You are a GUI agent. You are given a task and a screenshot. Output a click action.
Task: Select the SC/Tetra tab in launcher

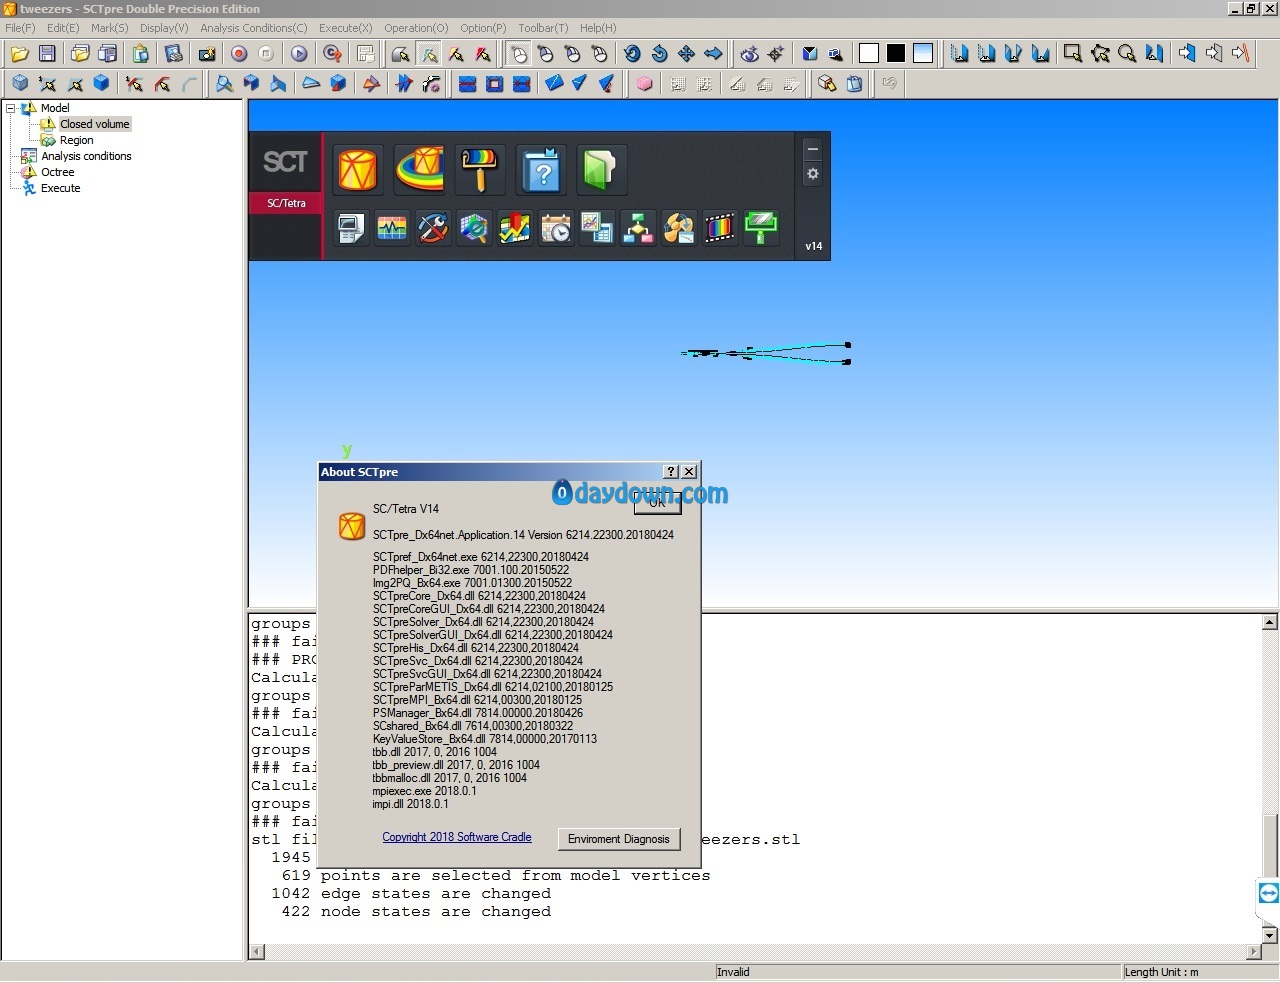pyautogui.click(x=286, y=203)
